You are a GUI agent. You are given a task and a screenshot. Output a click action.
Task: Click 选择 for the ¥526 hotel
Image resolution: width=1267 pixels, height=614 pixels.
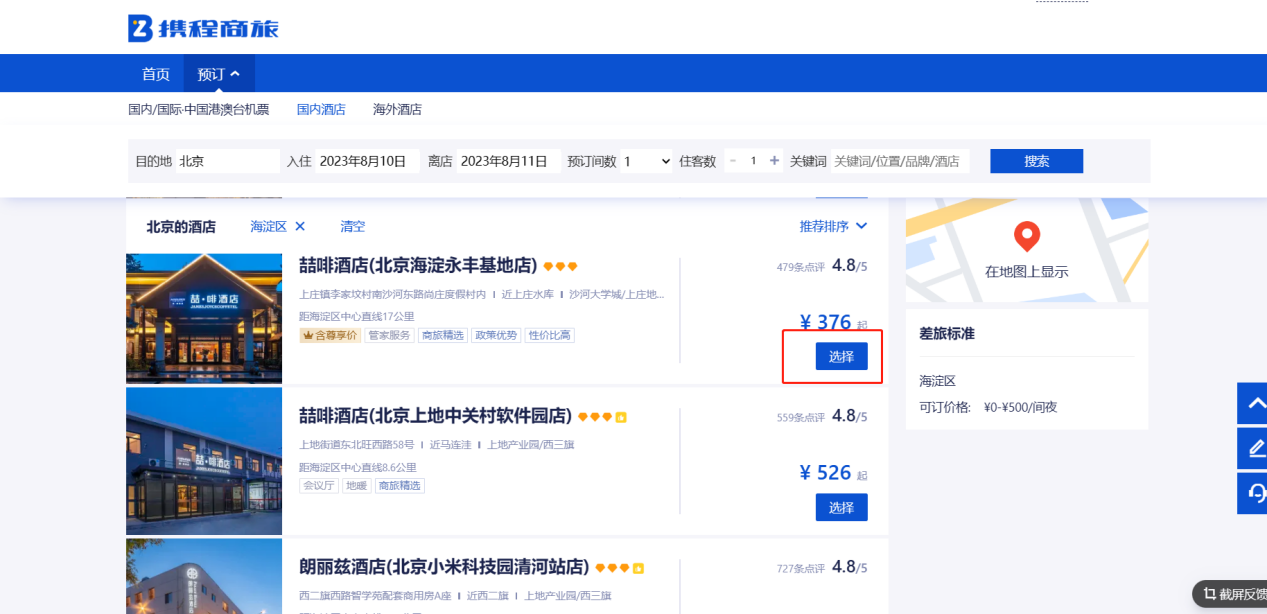coord(841,507)
